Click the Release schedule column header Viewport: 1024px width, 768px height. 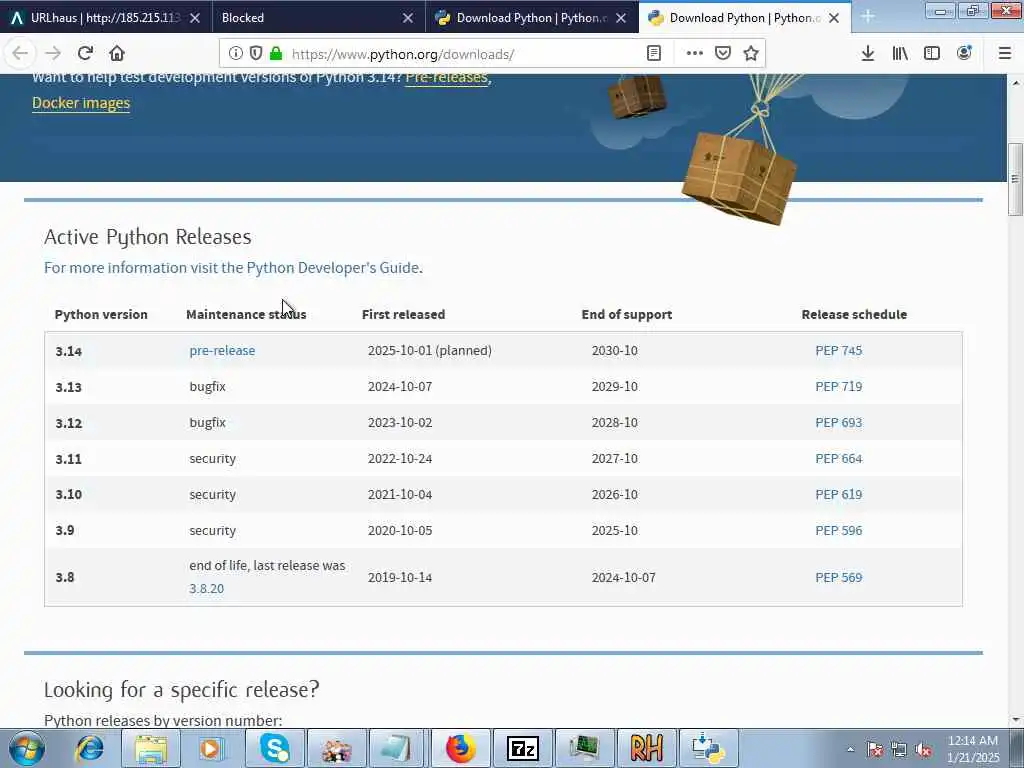click(x=854, y=314)
